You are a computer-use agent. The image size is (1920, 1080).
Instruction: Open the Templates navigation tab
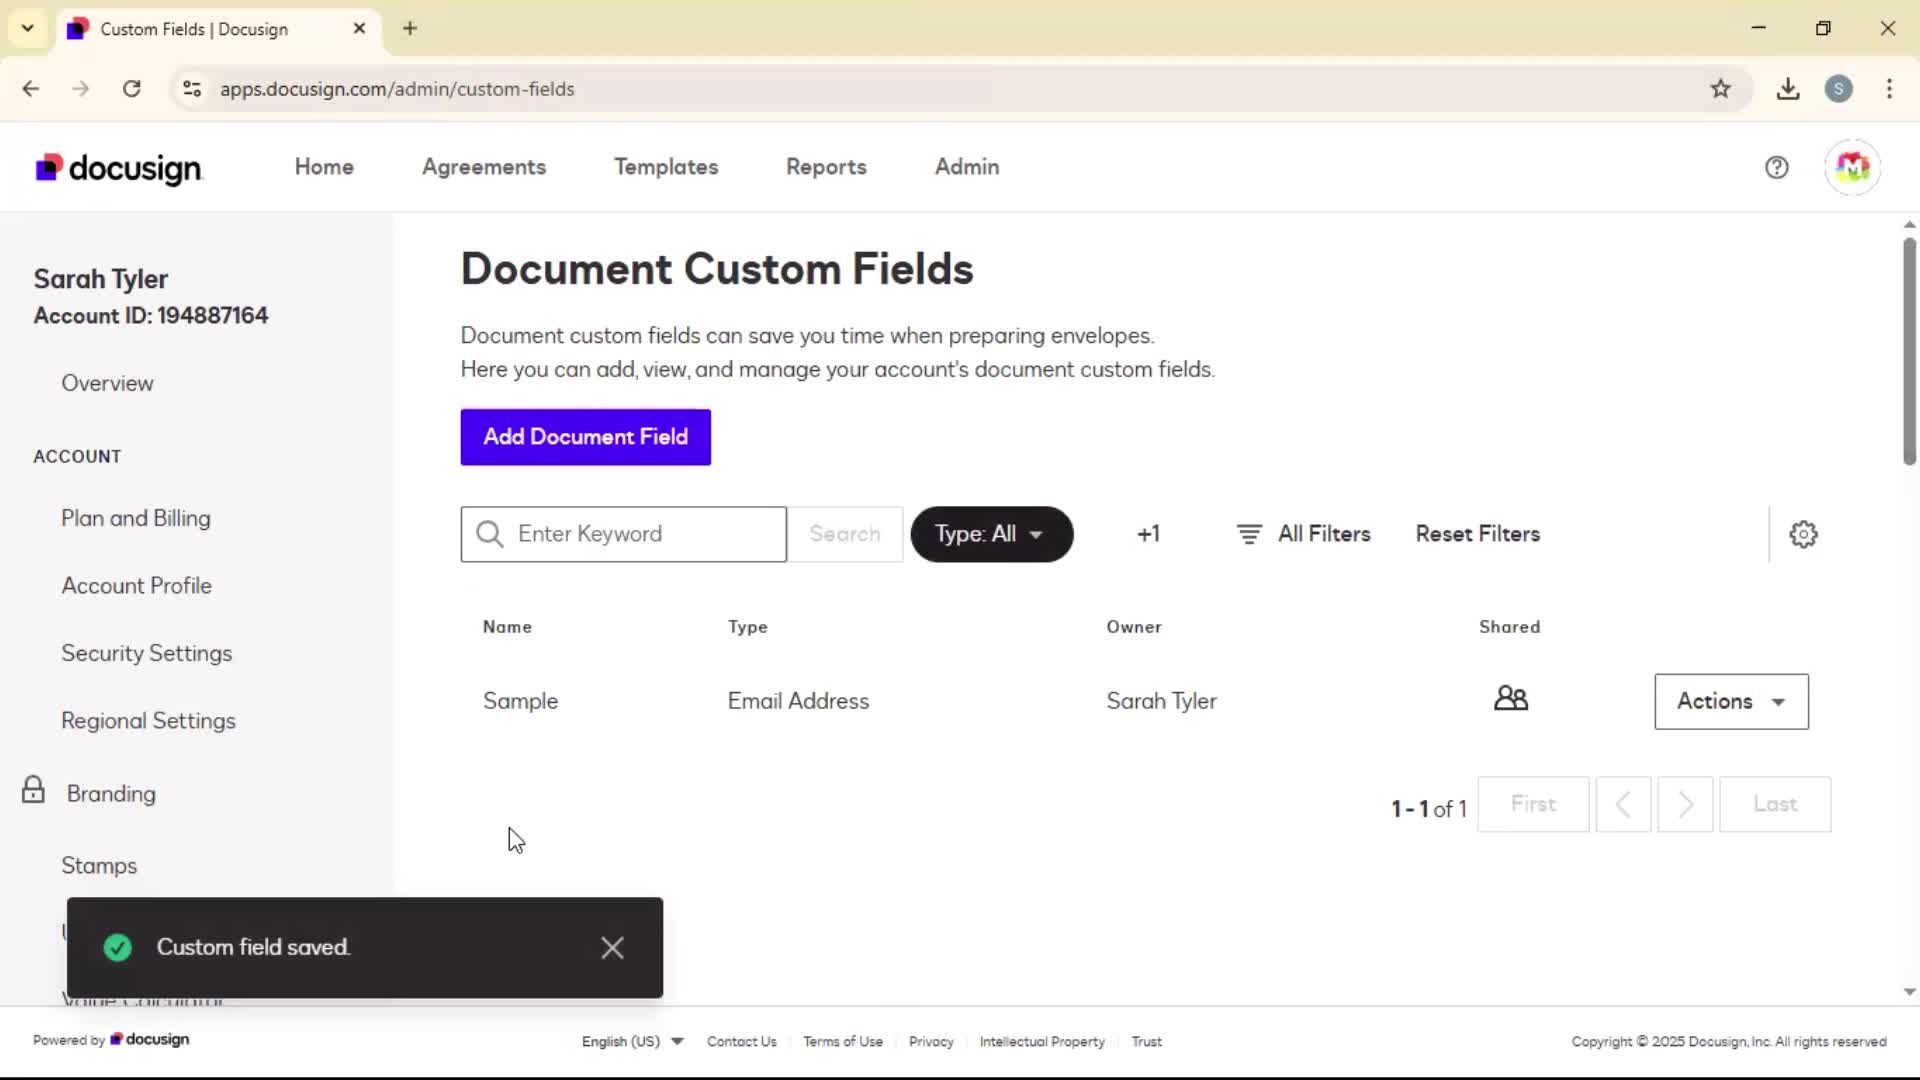(666, 167)
